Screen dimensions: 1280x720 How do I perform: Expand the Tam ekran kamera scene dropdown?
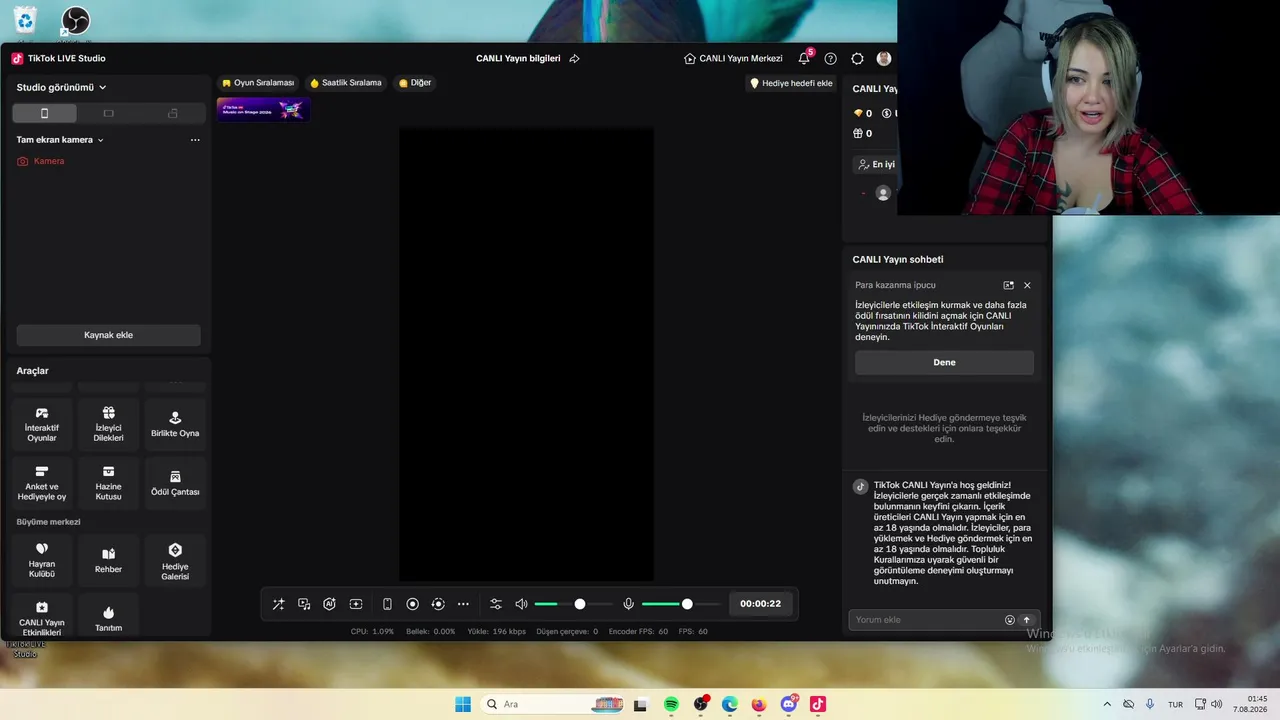[60, 140]
